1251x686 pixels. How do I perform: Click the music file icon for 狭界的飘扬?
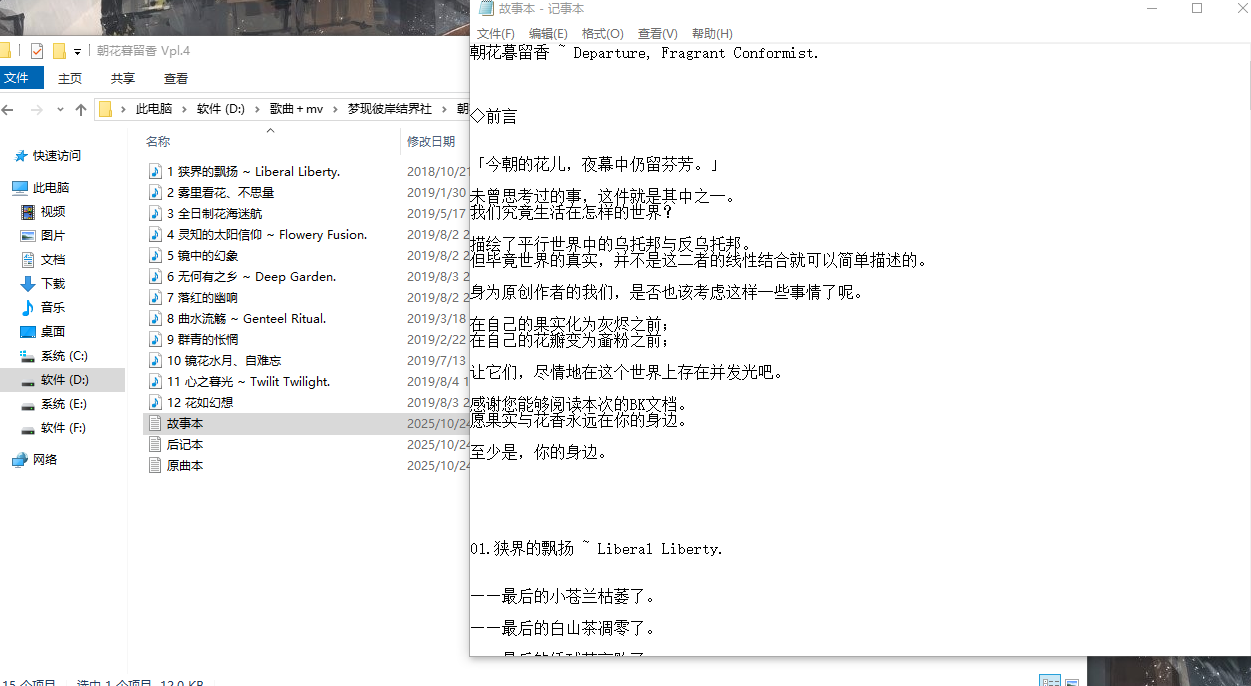[x=155, y=172]
